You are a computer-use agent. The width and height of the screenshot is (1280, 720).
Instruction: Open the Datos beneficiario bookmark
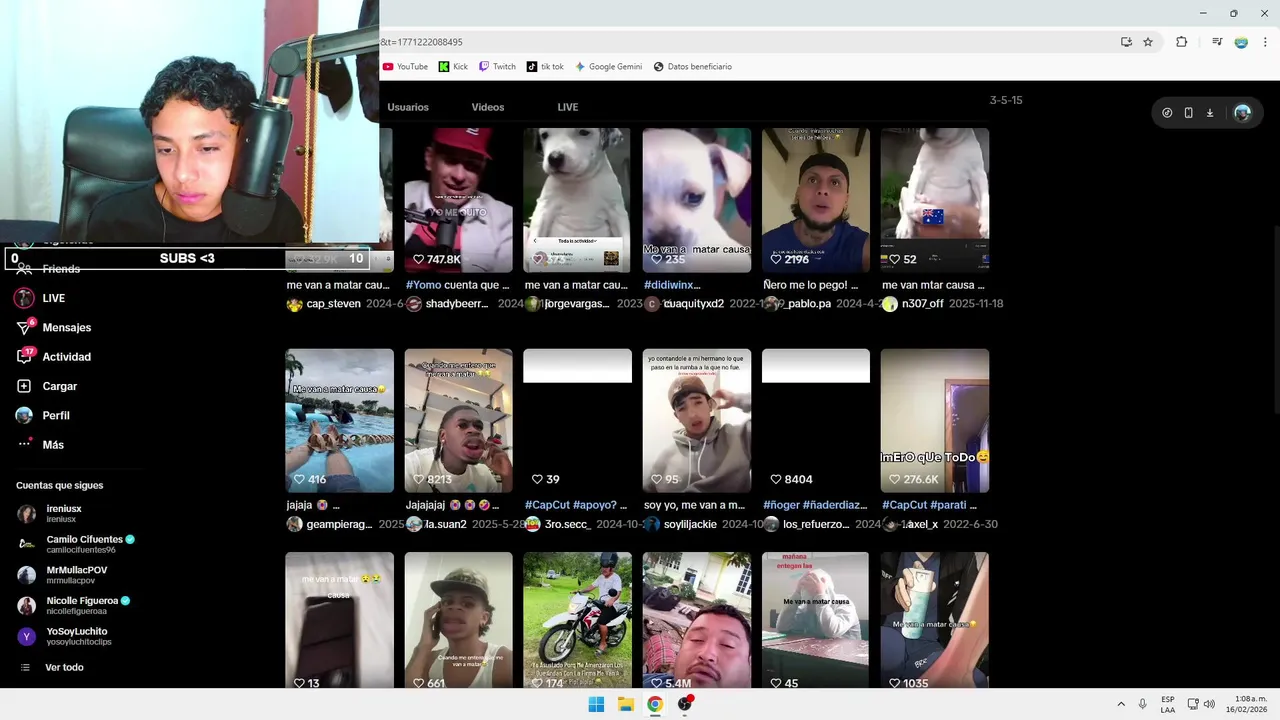(x=692, y=67)
